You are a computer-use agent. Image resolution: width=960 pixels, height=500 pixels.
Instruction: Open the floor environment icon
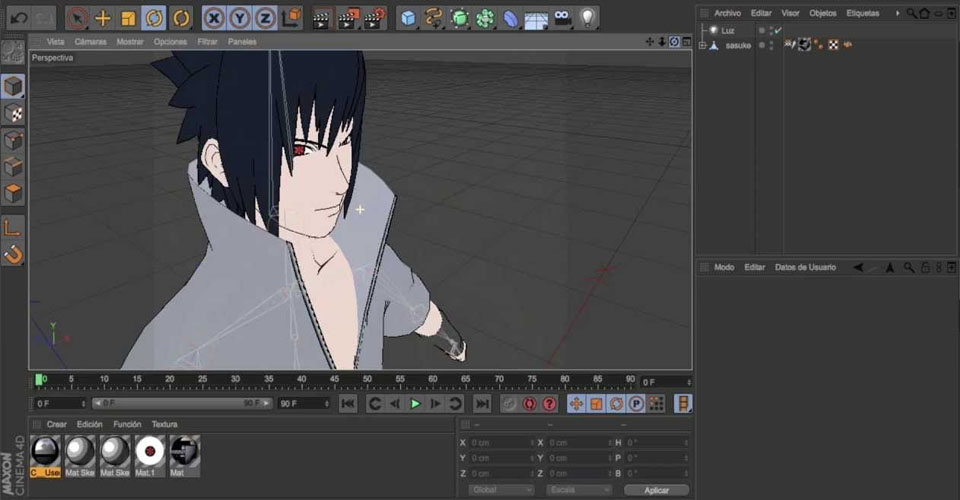click(536, 18)
